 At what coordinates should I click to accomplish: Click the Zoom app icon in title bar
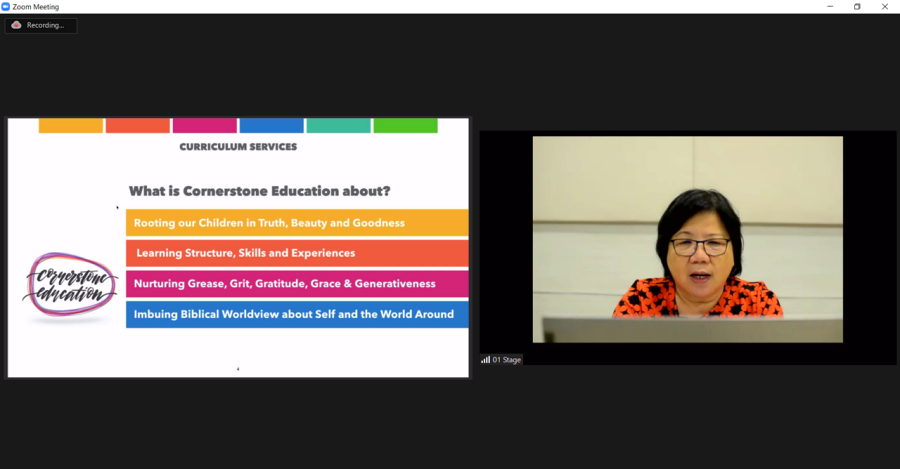coord(5,7)
